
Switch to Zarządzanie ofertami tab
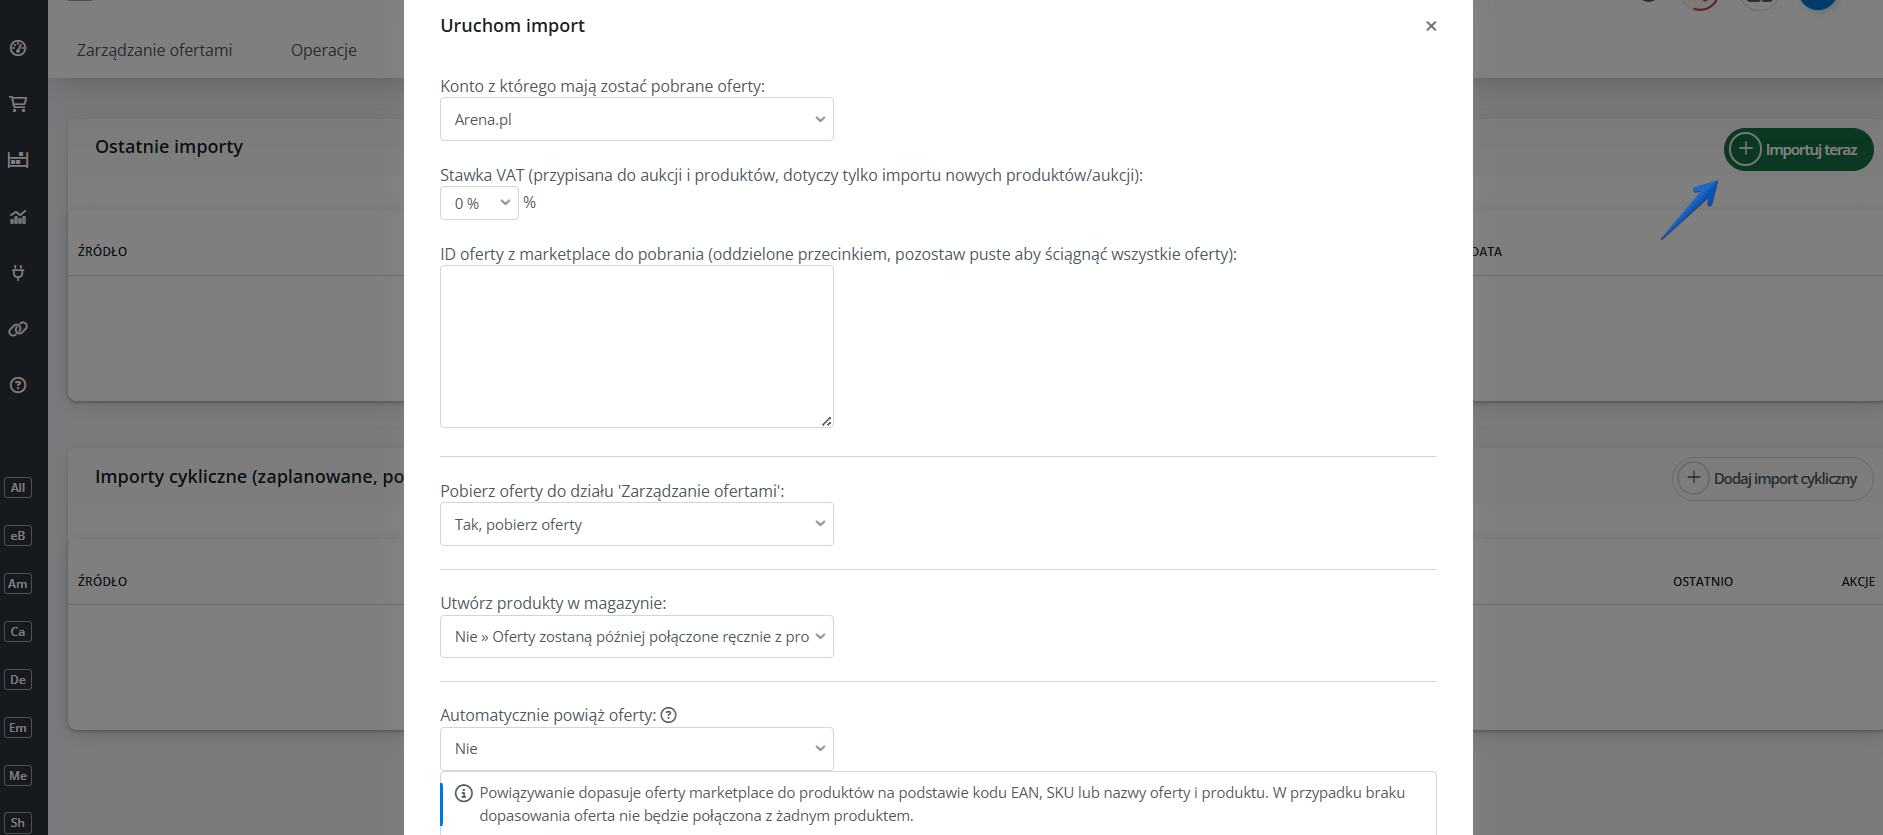[x=154, y=50]
